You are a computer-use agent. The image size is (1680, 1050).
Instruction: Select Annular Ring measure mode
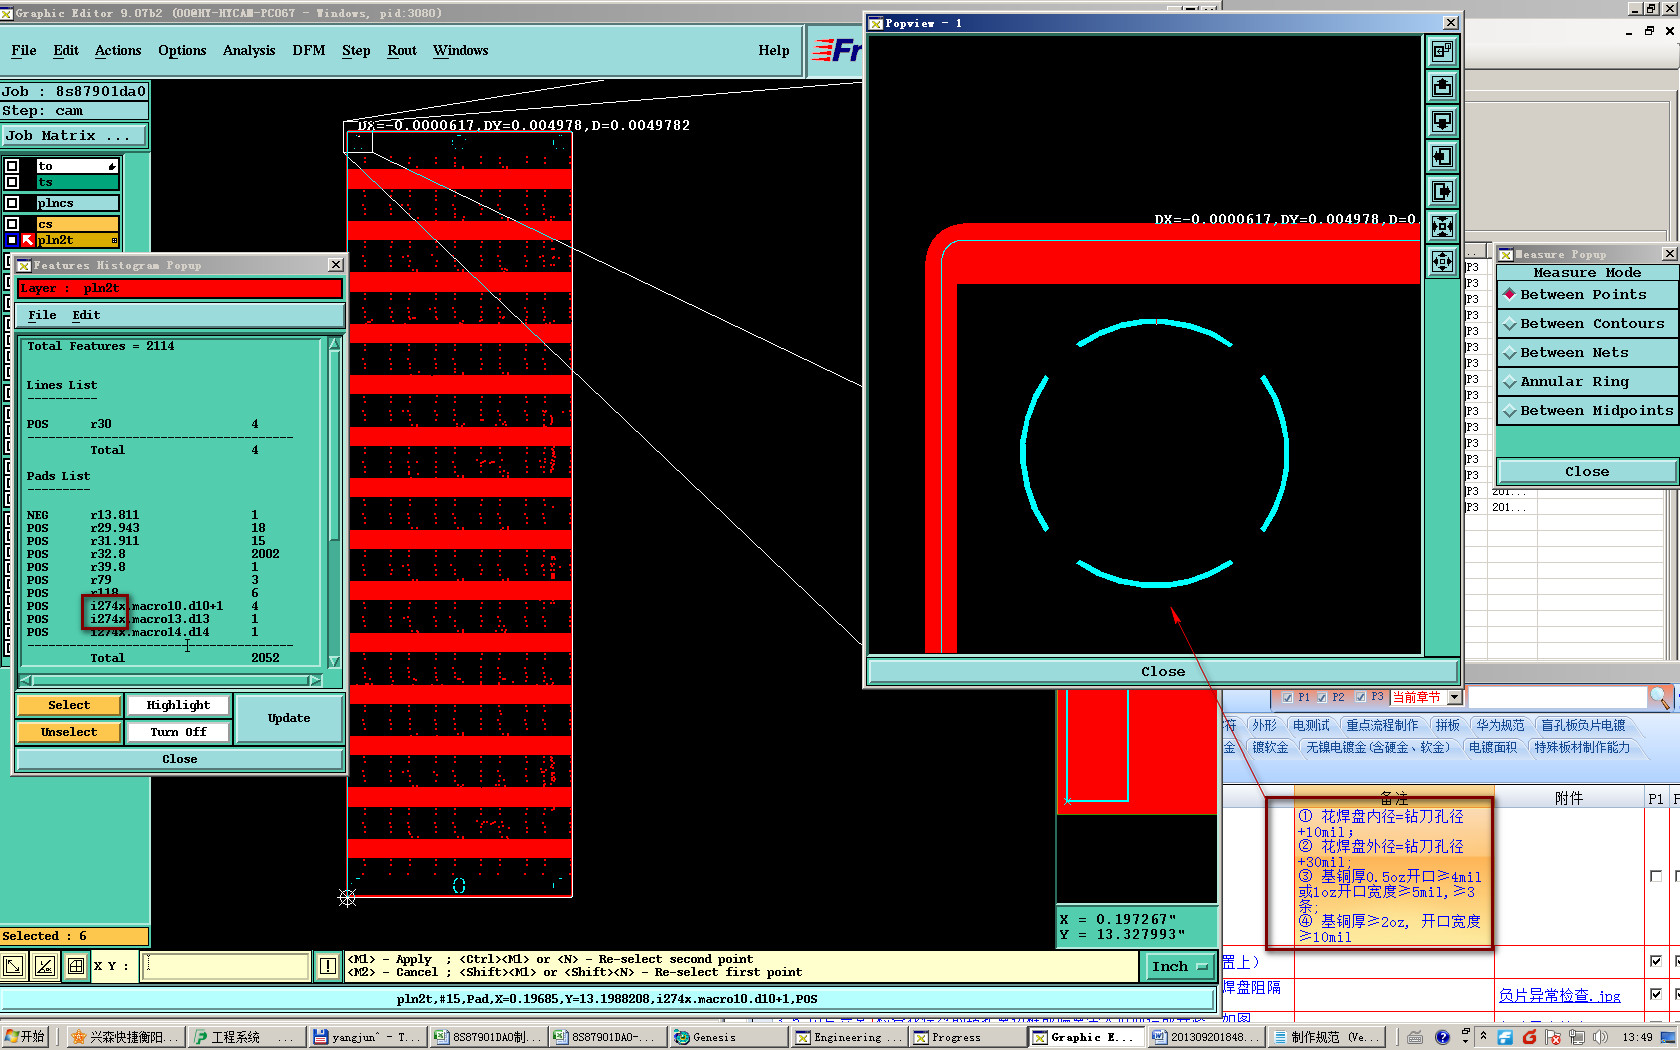[x=1586, y=382]
